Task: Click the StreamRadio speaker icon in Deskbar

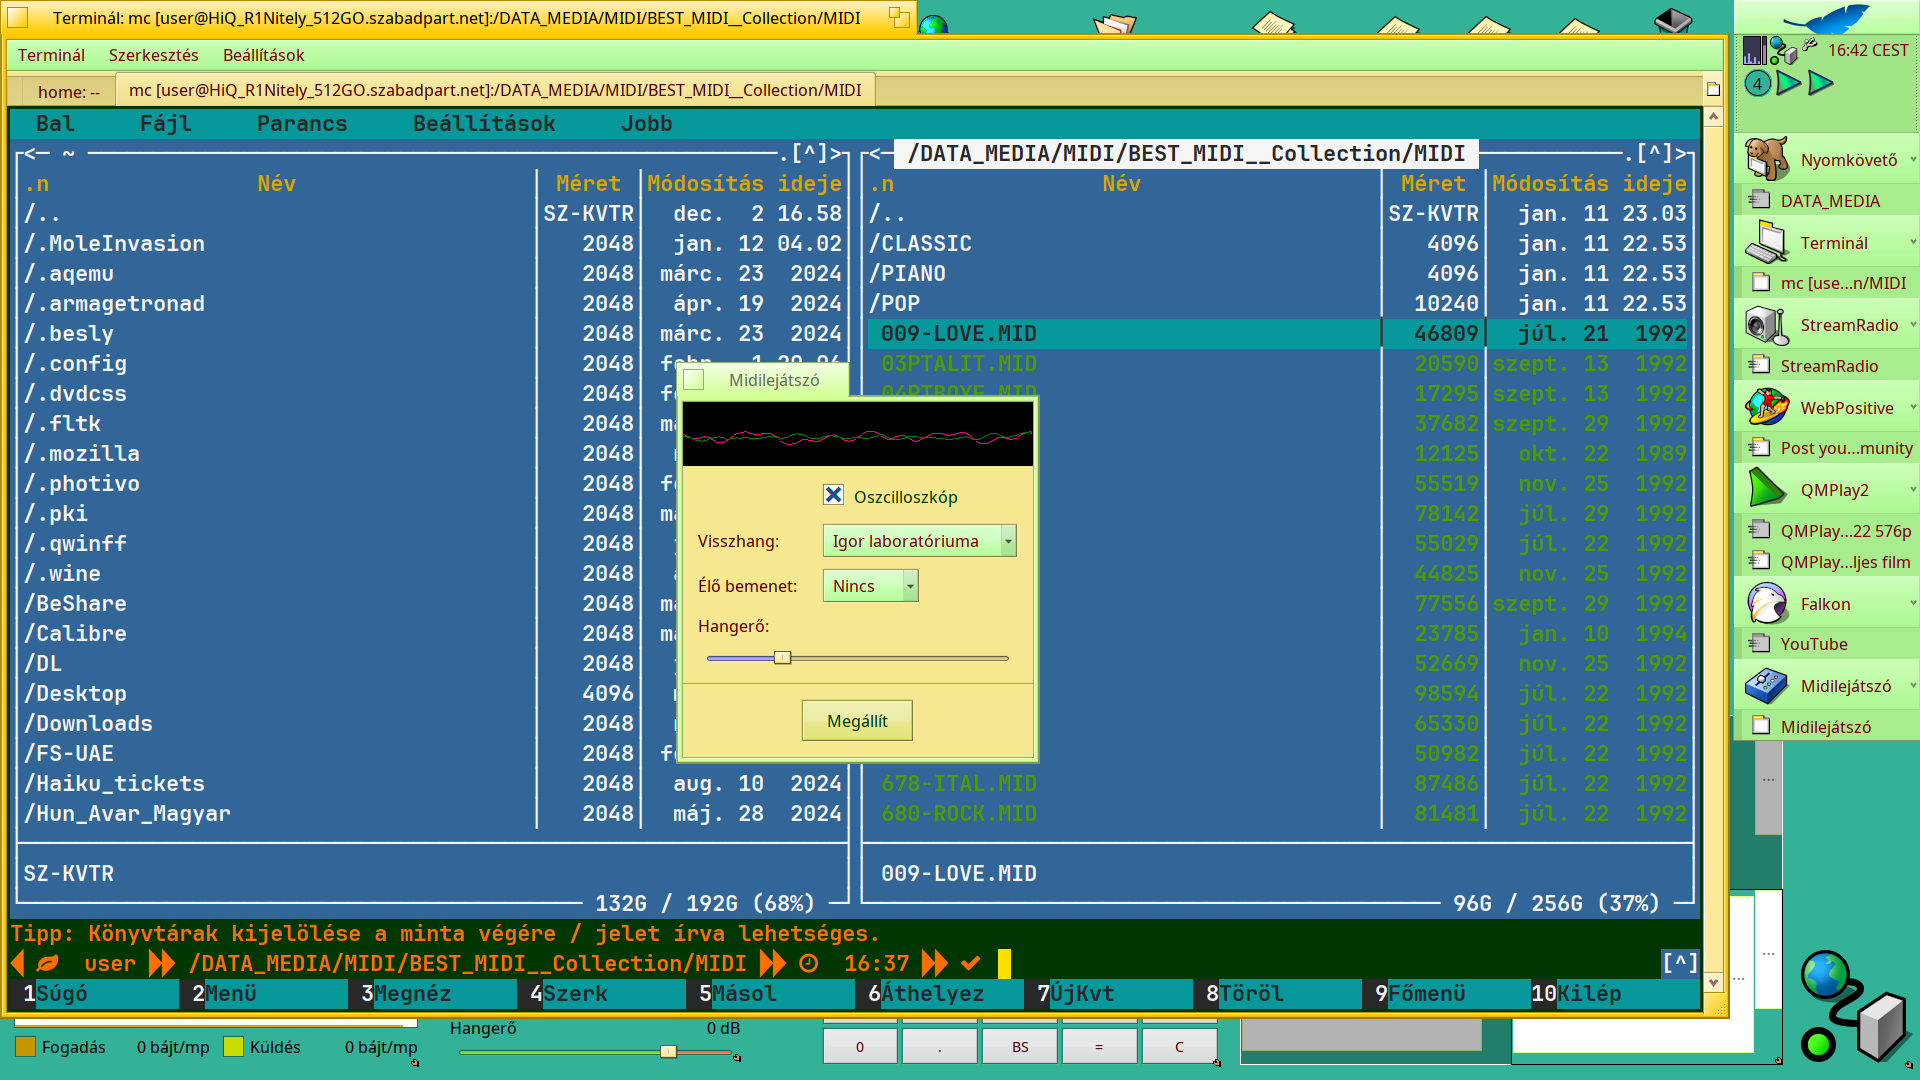Action: [x=1767, y=325]
